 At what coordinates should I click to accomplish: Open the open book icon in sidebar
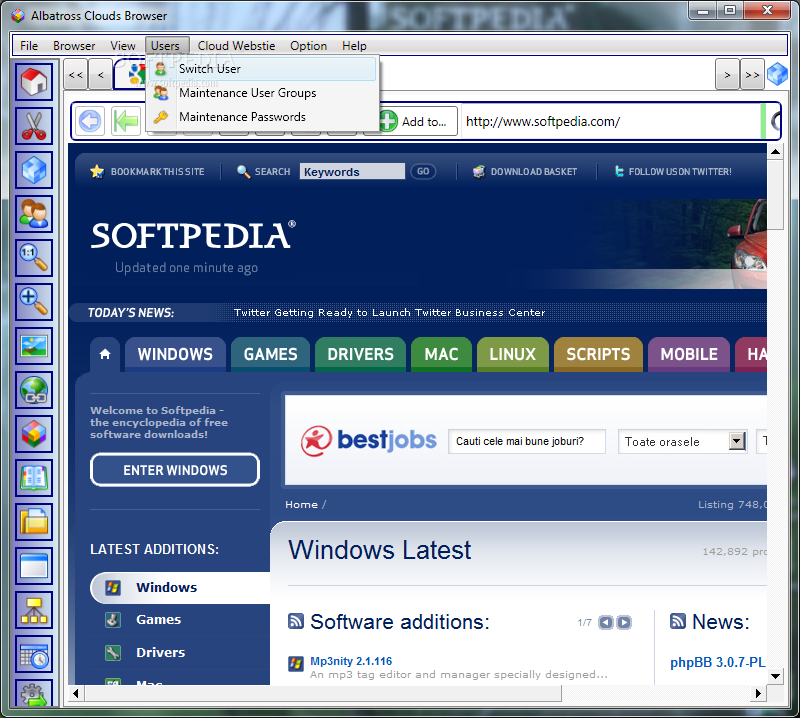pyautogui.click(x=34, y=478)
